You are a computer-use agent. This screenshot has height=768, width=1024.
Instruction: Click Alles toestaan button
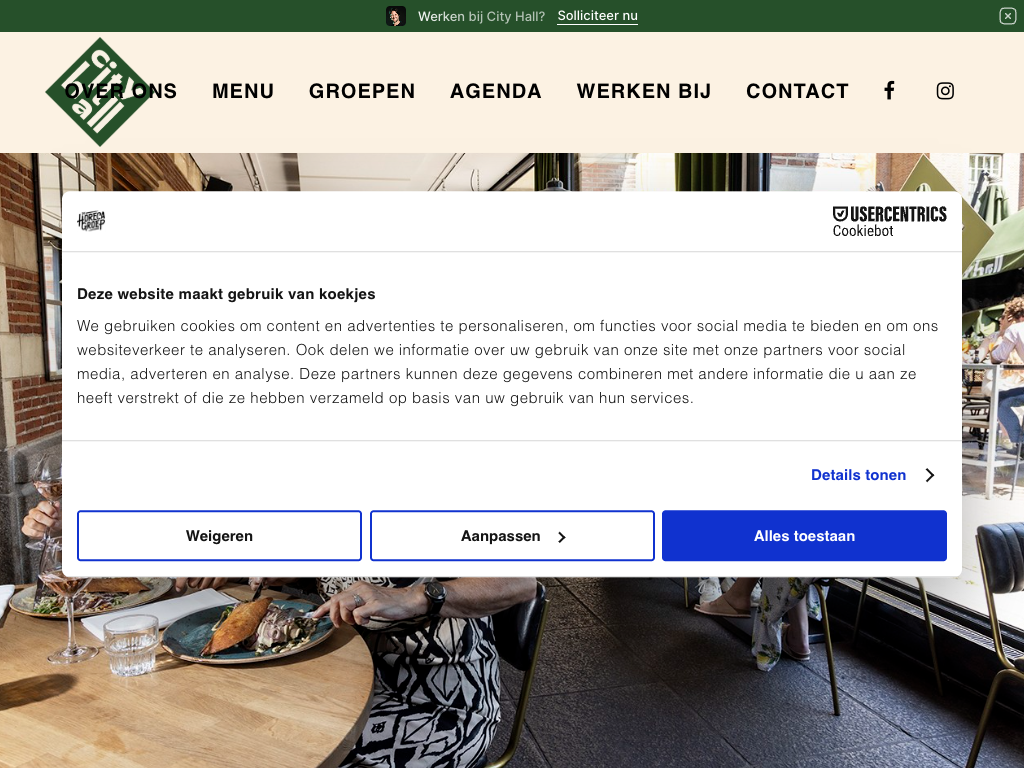tap(804, 536)
